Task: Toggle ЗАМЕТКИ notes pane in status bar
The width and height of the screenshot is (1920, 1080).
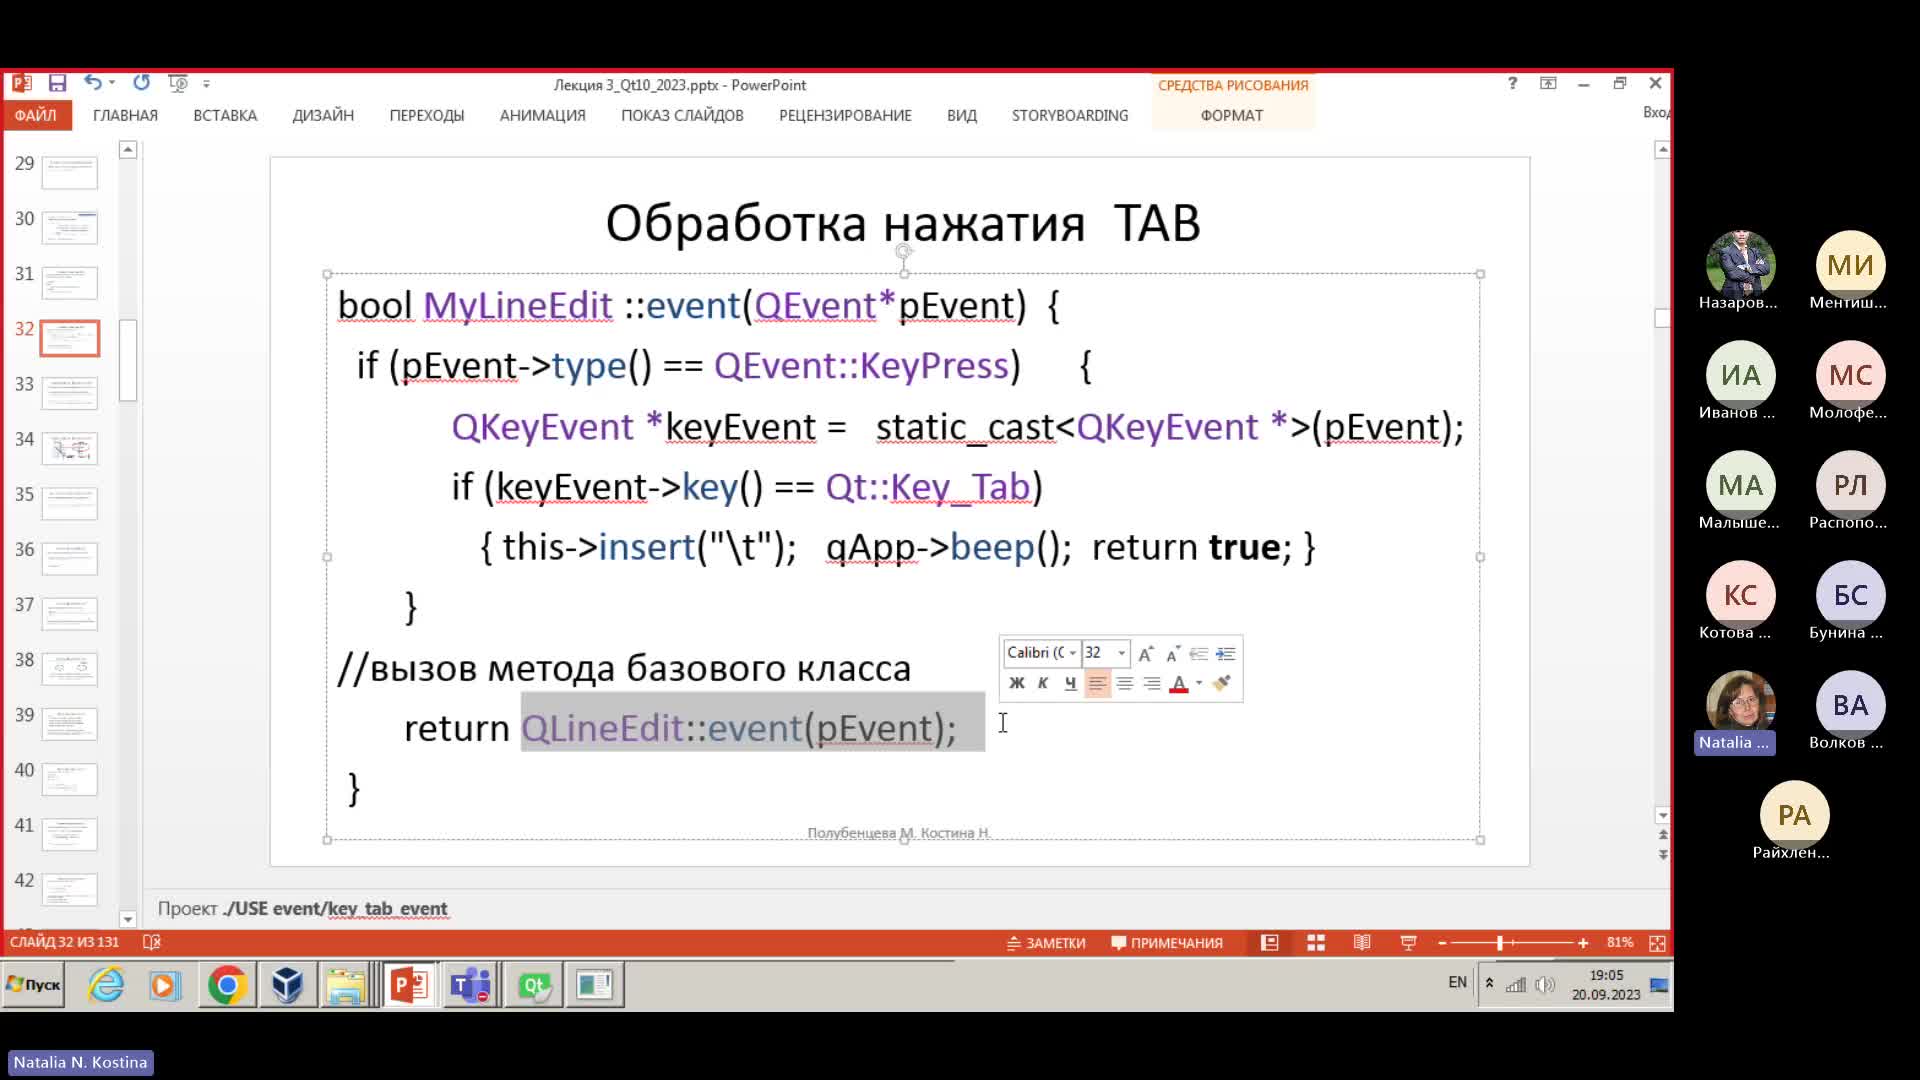Action: 1046,943
